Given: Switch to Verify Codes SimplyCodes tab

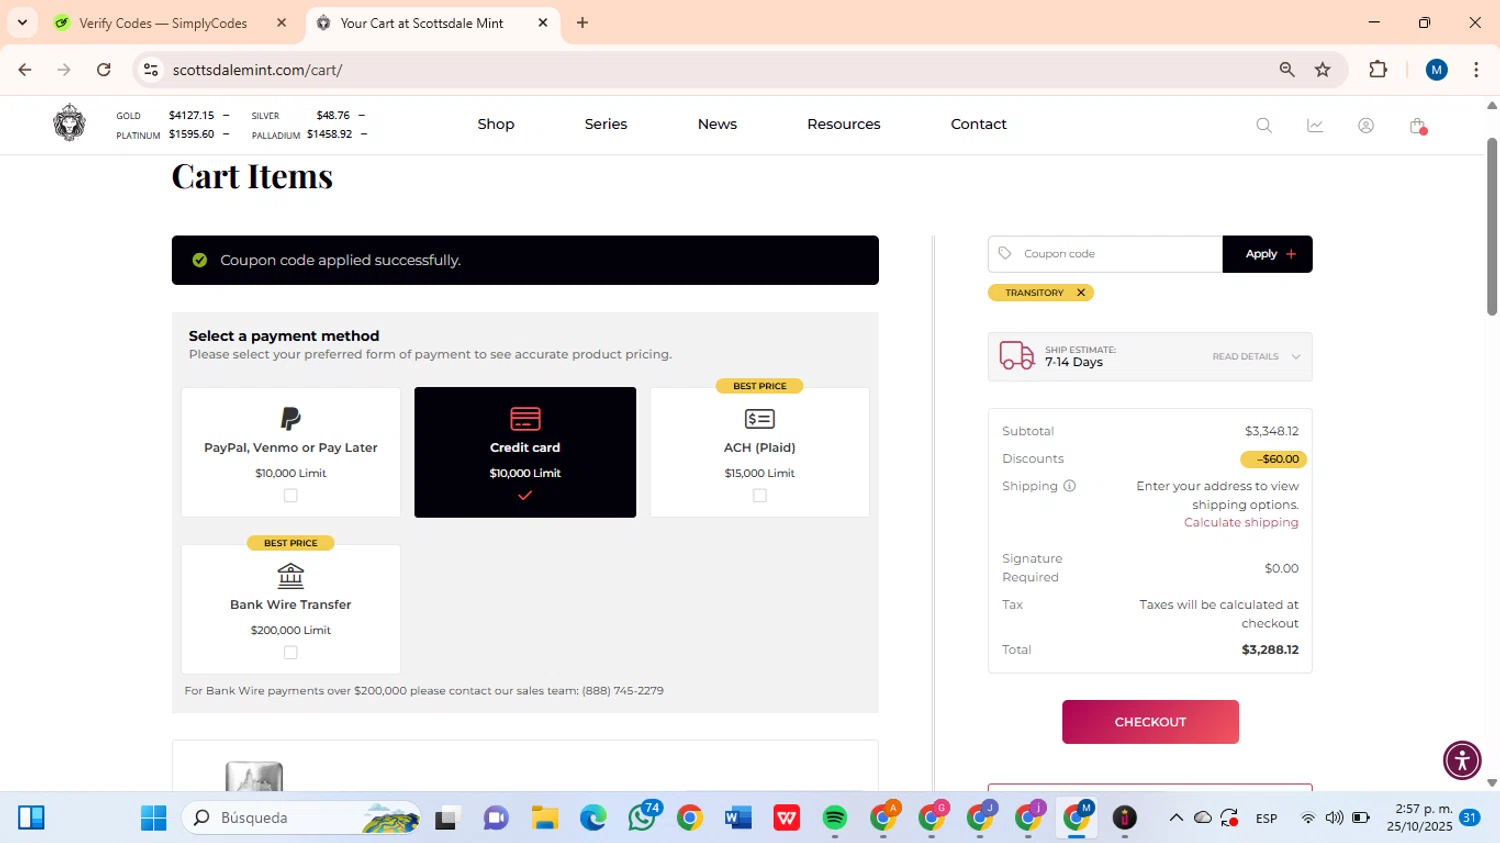Looking at the screenshot, I should (x=164, y=23).
